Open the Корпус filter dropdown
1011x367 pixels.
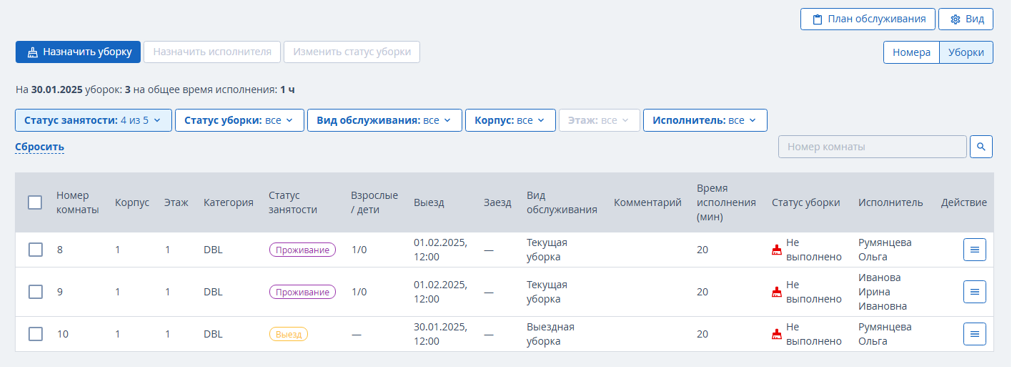510,121
